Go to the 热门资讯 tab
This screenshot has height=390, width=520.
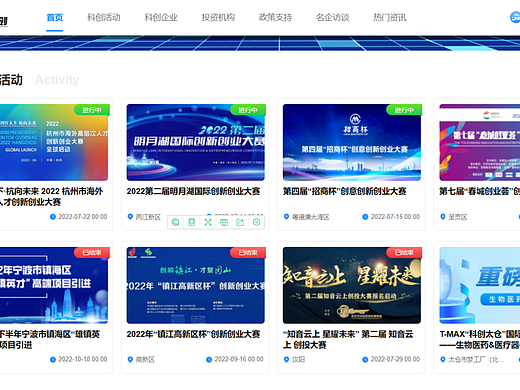coord(390,17)
